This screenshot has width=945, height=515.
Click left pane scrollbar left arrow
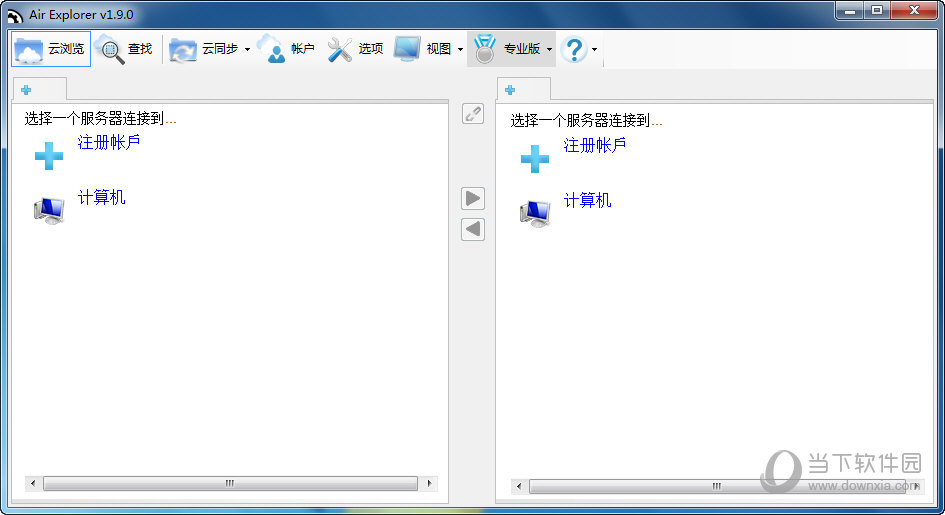tap(33, 483)
